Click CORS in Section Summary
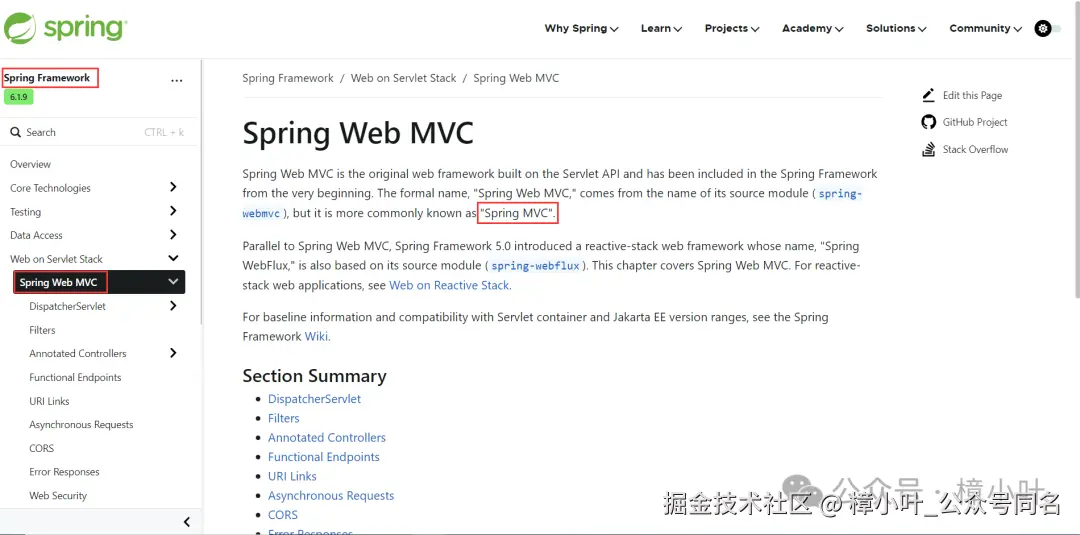 [283, 515]
